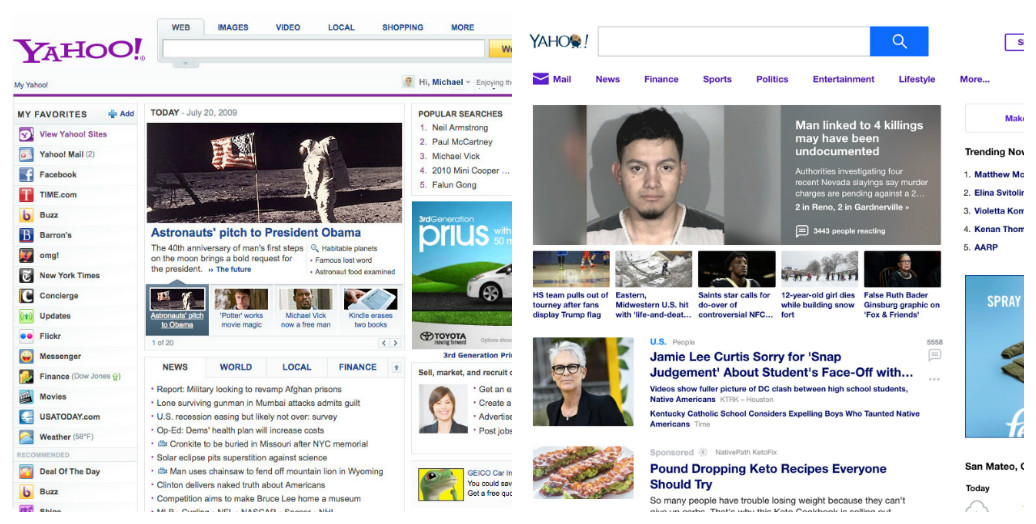Open Entertainment in the new Yahoo navigation
Viewport: 1036px width, 524px height.
click(x=843, y=79)
